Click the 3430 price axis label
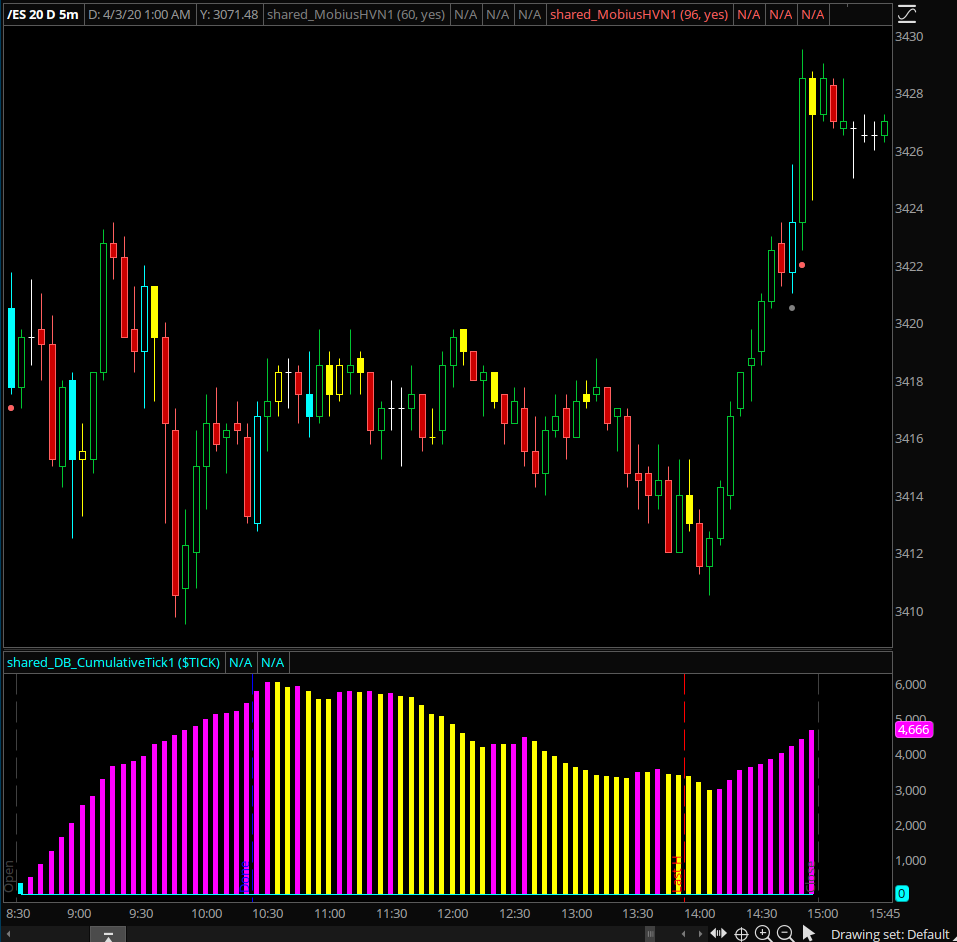957x942 pixels. 909,37
